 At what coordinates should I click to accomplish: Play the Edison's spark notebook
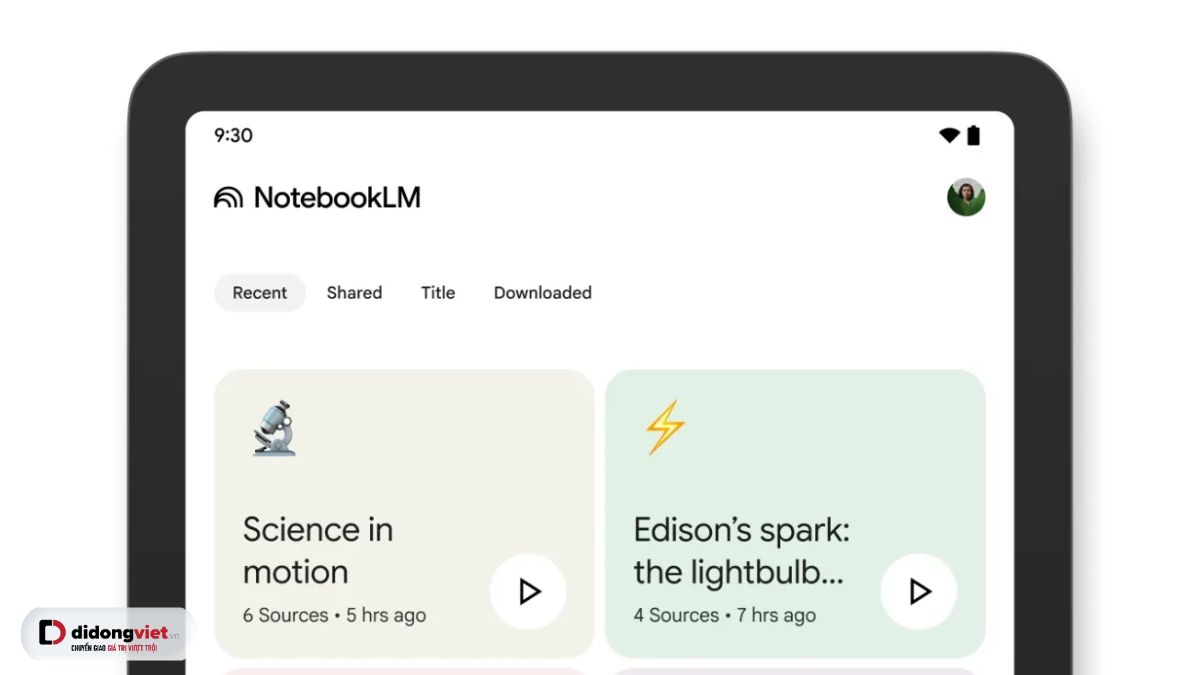tap(918, 591)
